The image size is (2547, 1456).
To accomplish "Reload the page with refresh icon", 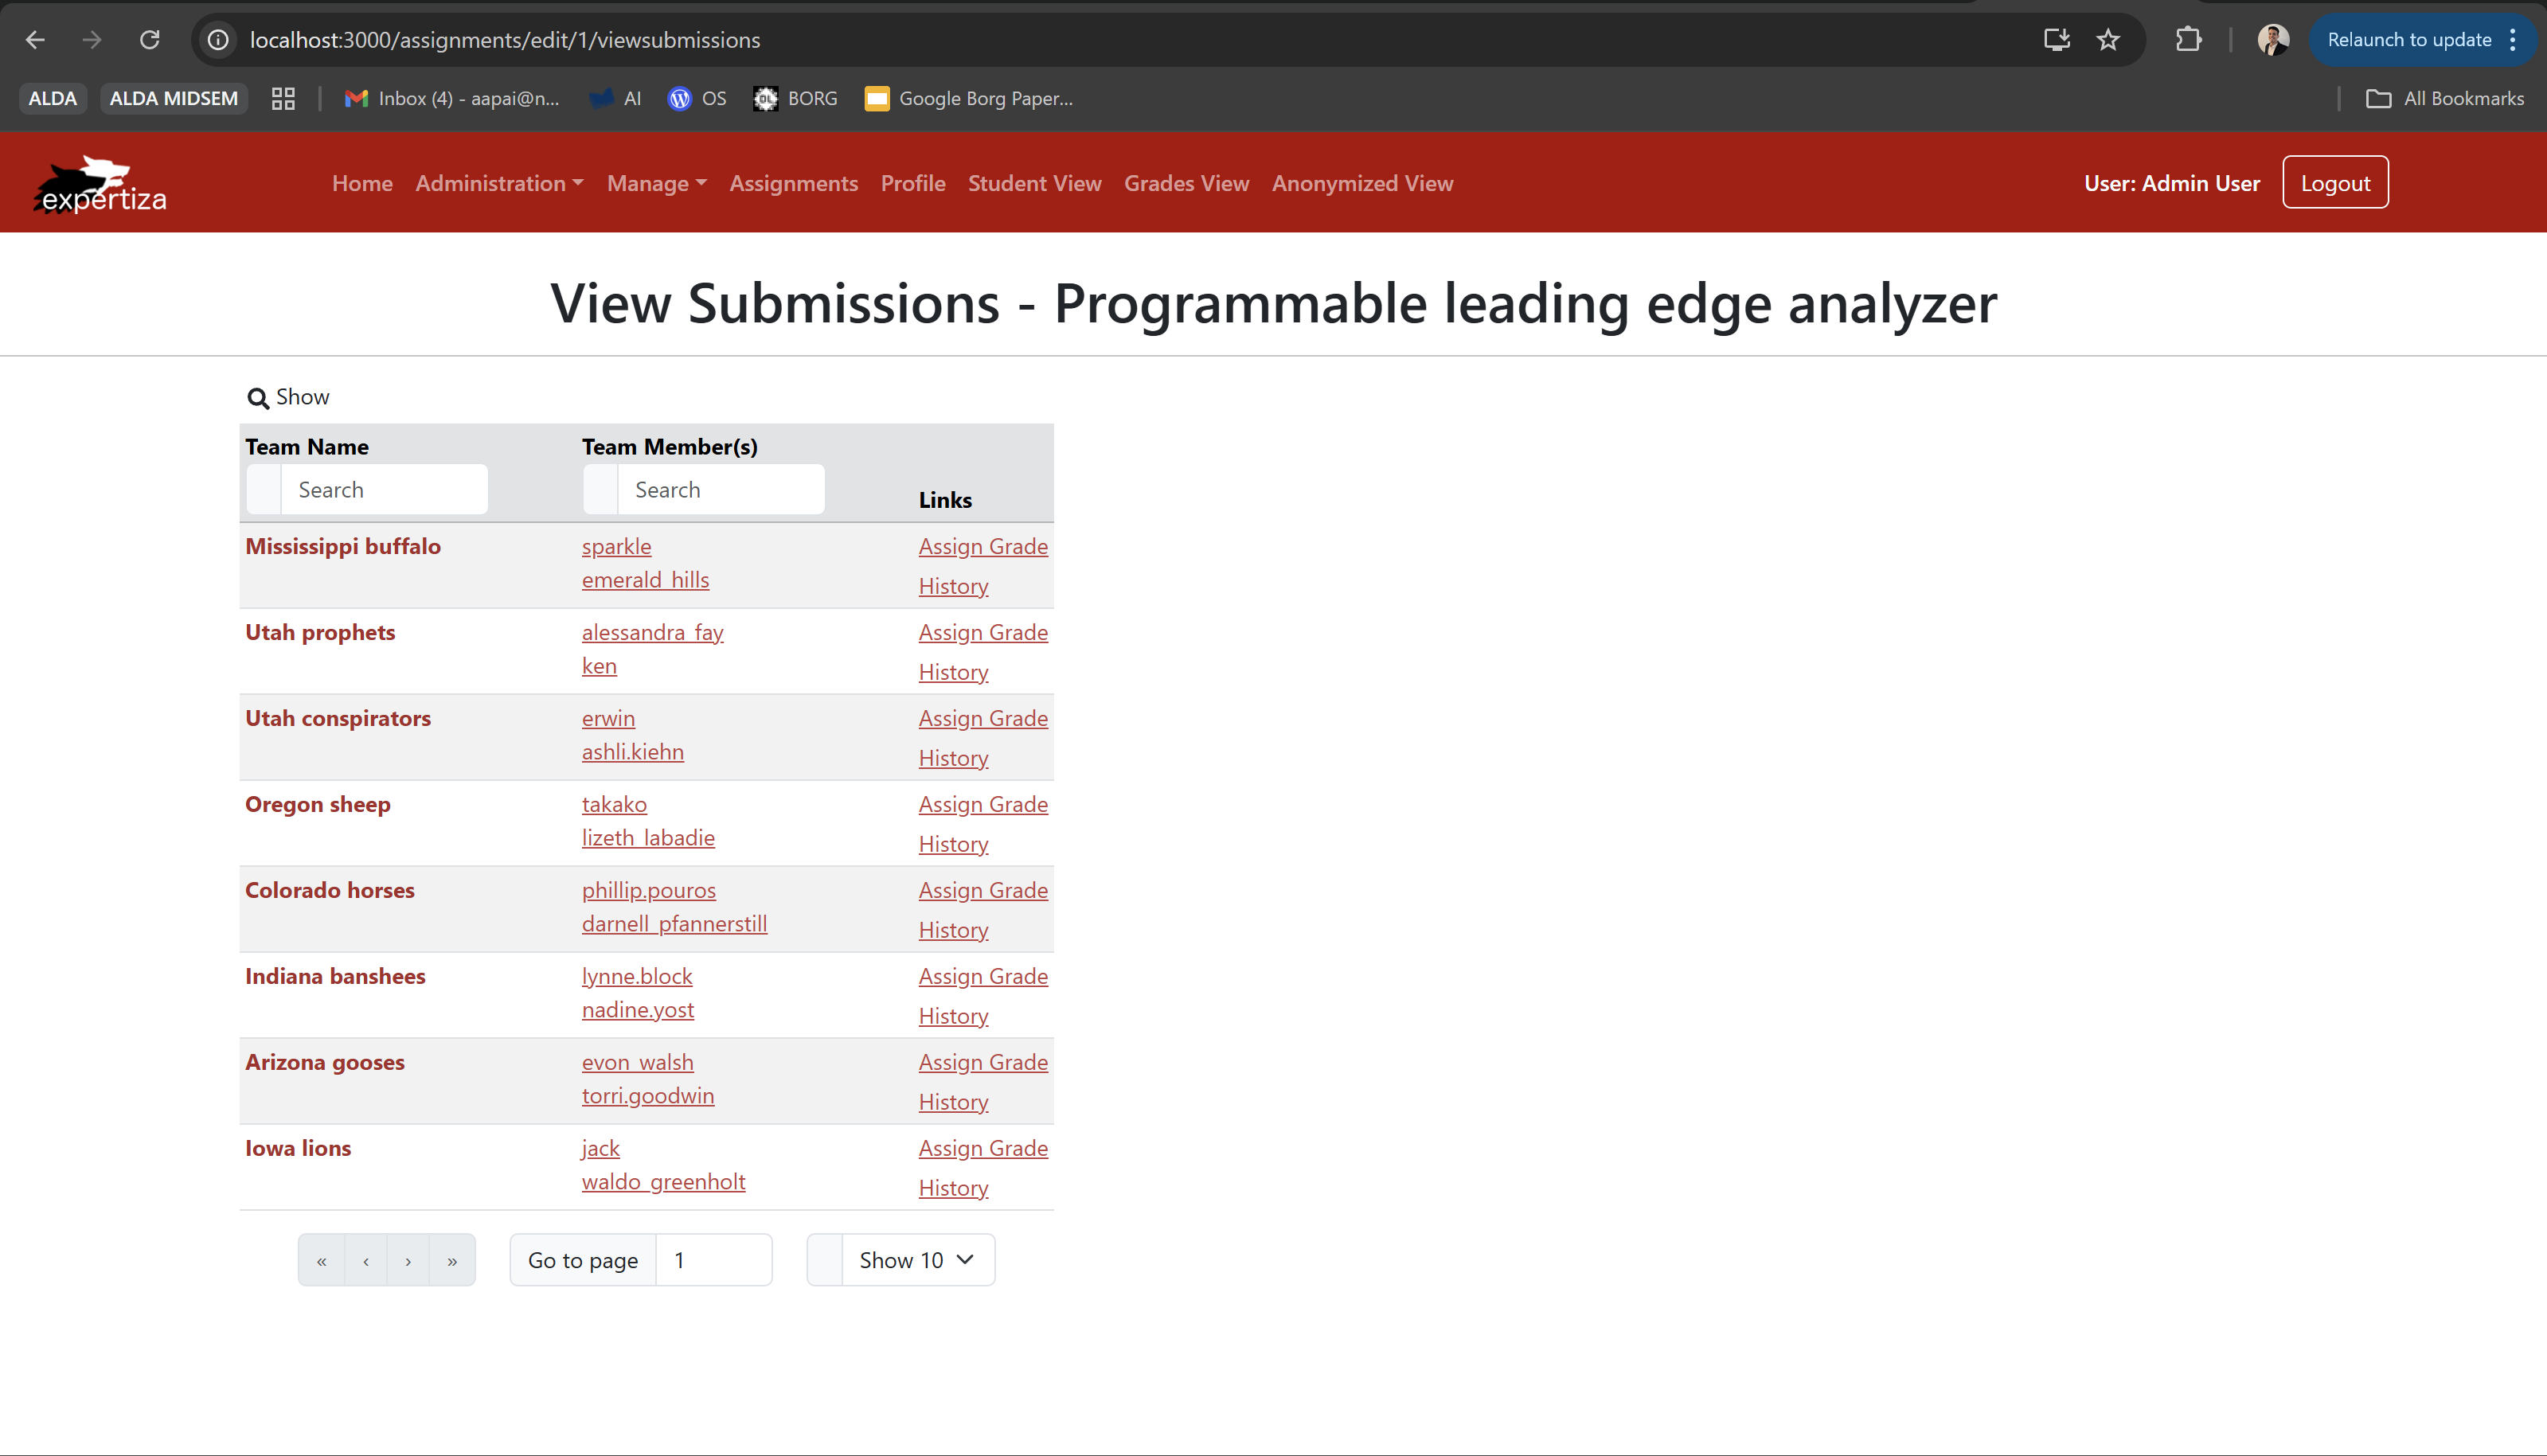I will coord(150,40).
